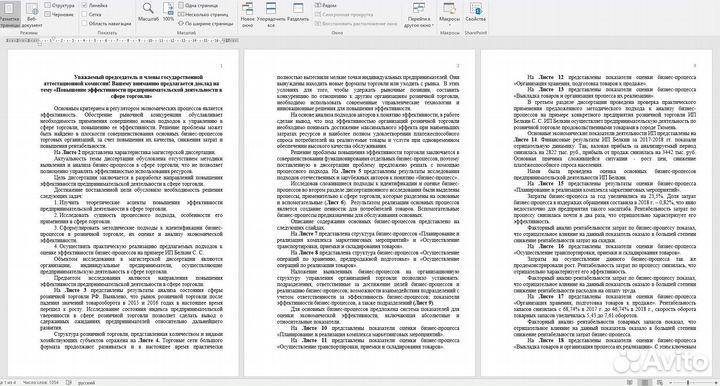
Task: Click bold 'Листе 10' on second page
Action: [315, 328]
